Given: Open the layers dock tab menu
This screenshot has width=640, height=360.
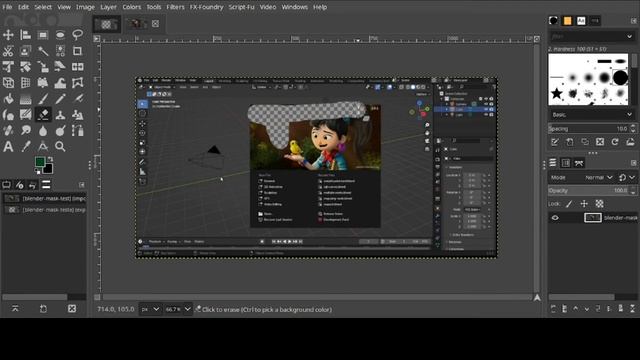Looking at the screenshot, I should (x=633, y=163).
